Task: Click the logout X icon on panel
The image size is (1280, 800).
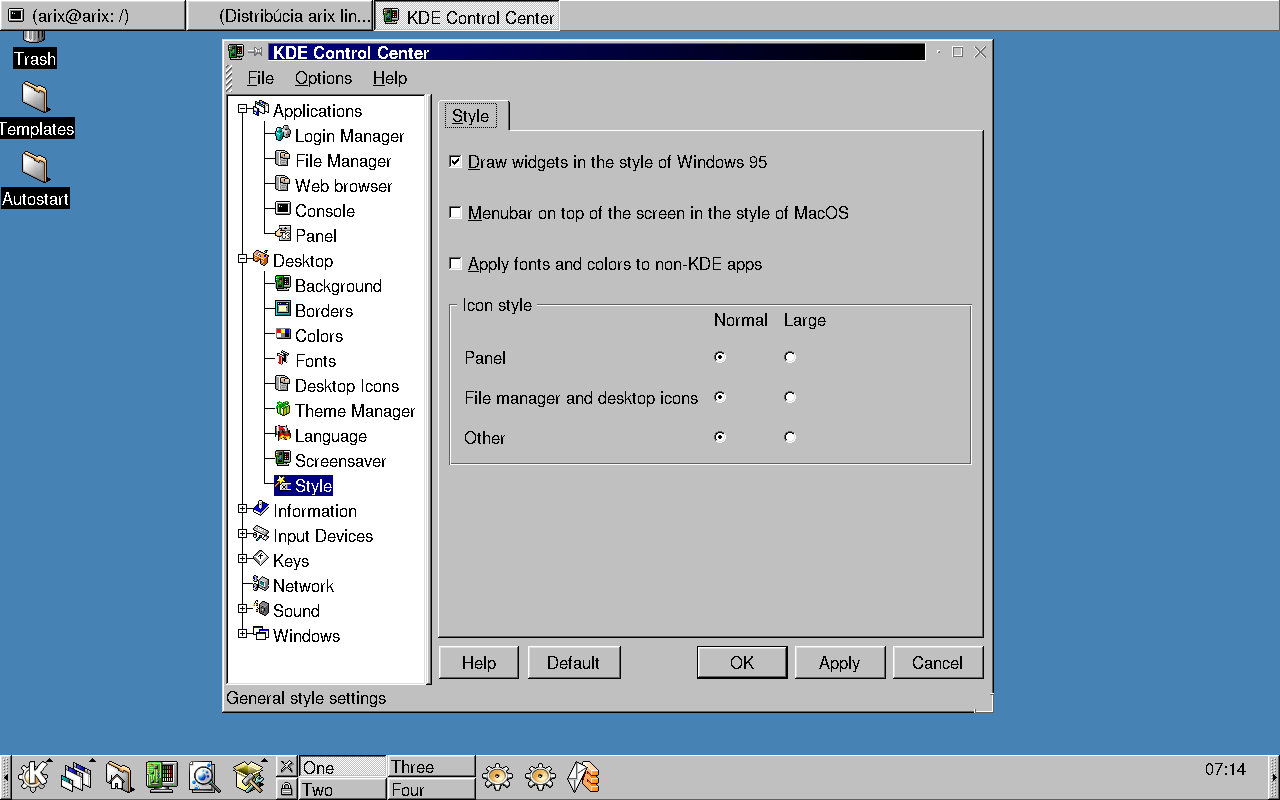Action: (286, 767)
